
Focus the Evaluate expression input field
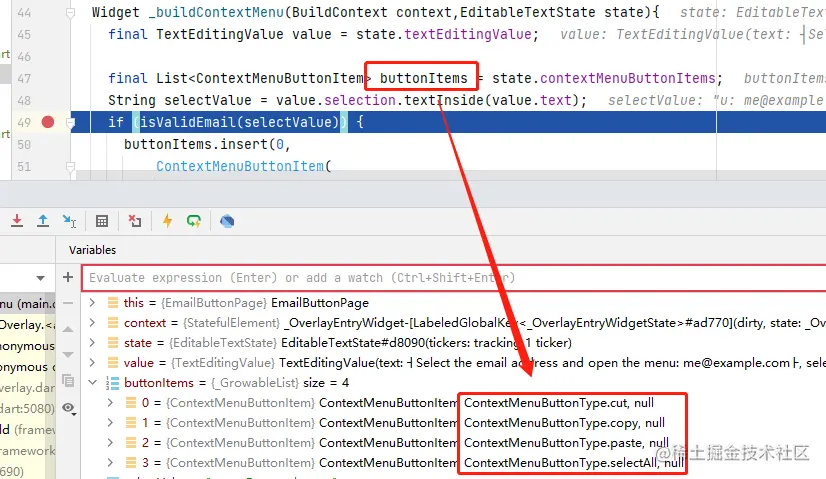click(x=454, y=278)
